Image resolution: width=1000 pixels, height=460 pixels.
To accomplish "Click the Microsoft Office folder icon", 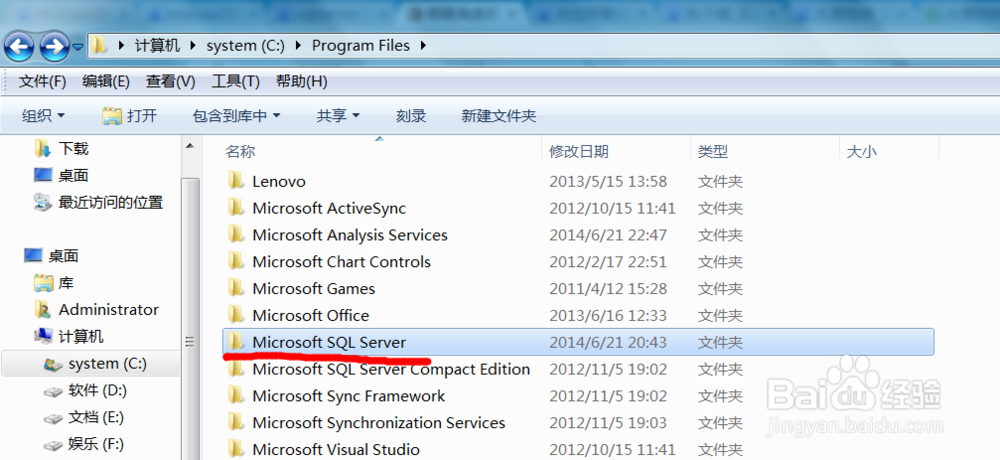I will click(x=237, y=315).
